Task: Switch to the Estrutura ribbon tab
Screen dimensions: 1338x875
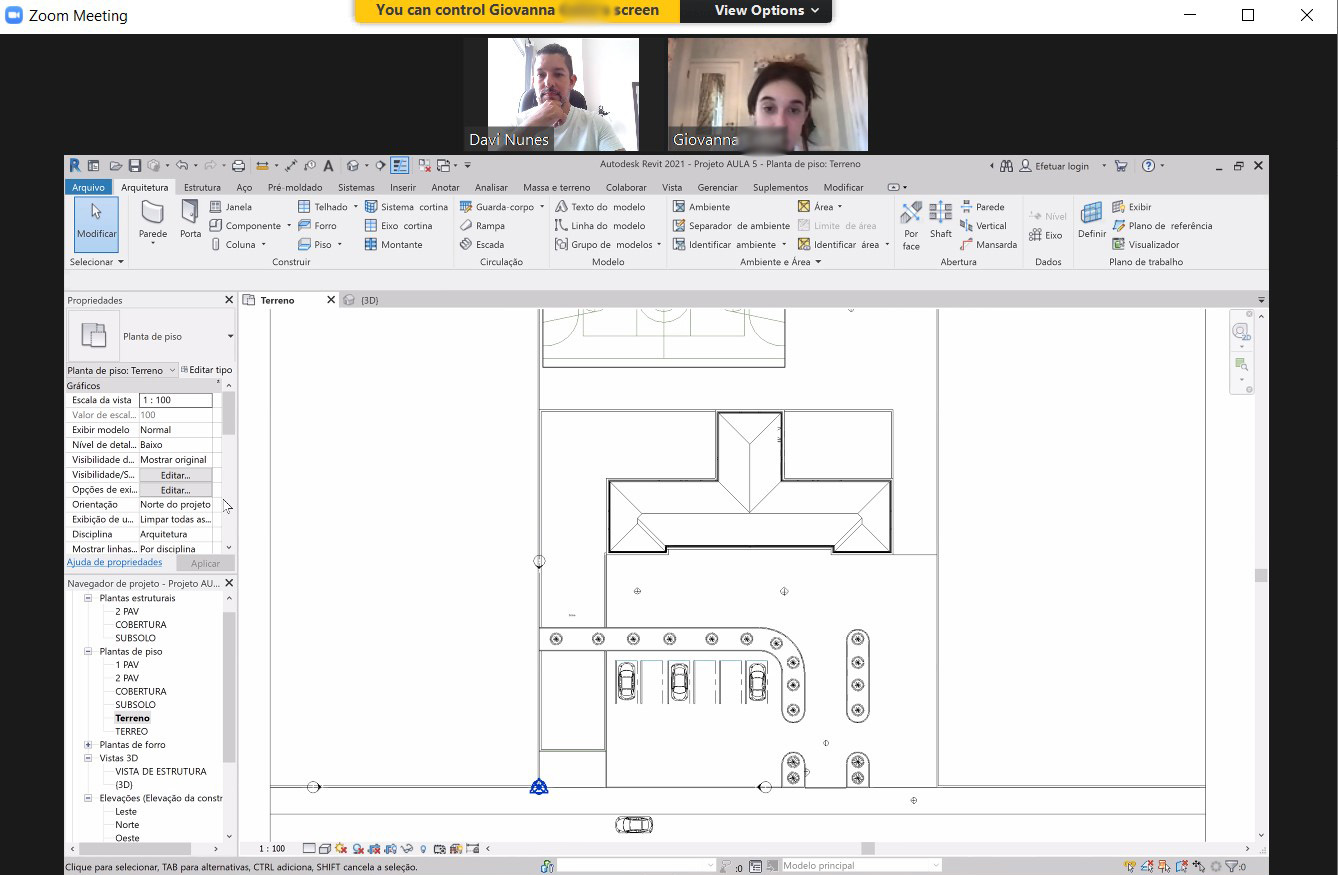Action: (202, 187)
